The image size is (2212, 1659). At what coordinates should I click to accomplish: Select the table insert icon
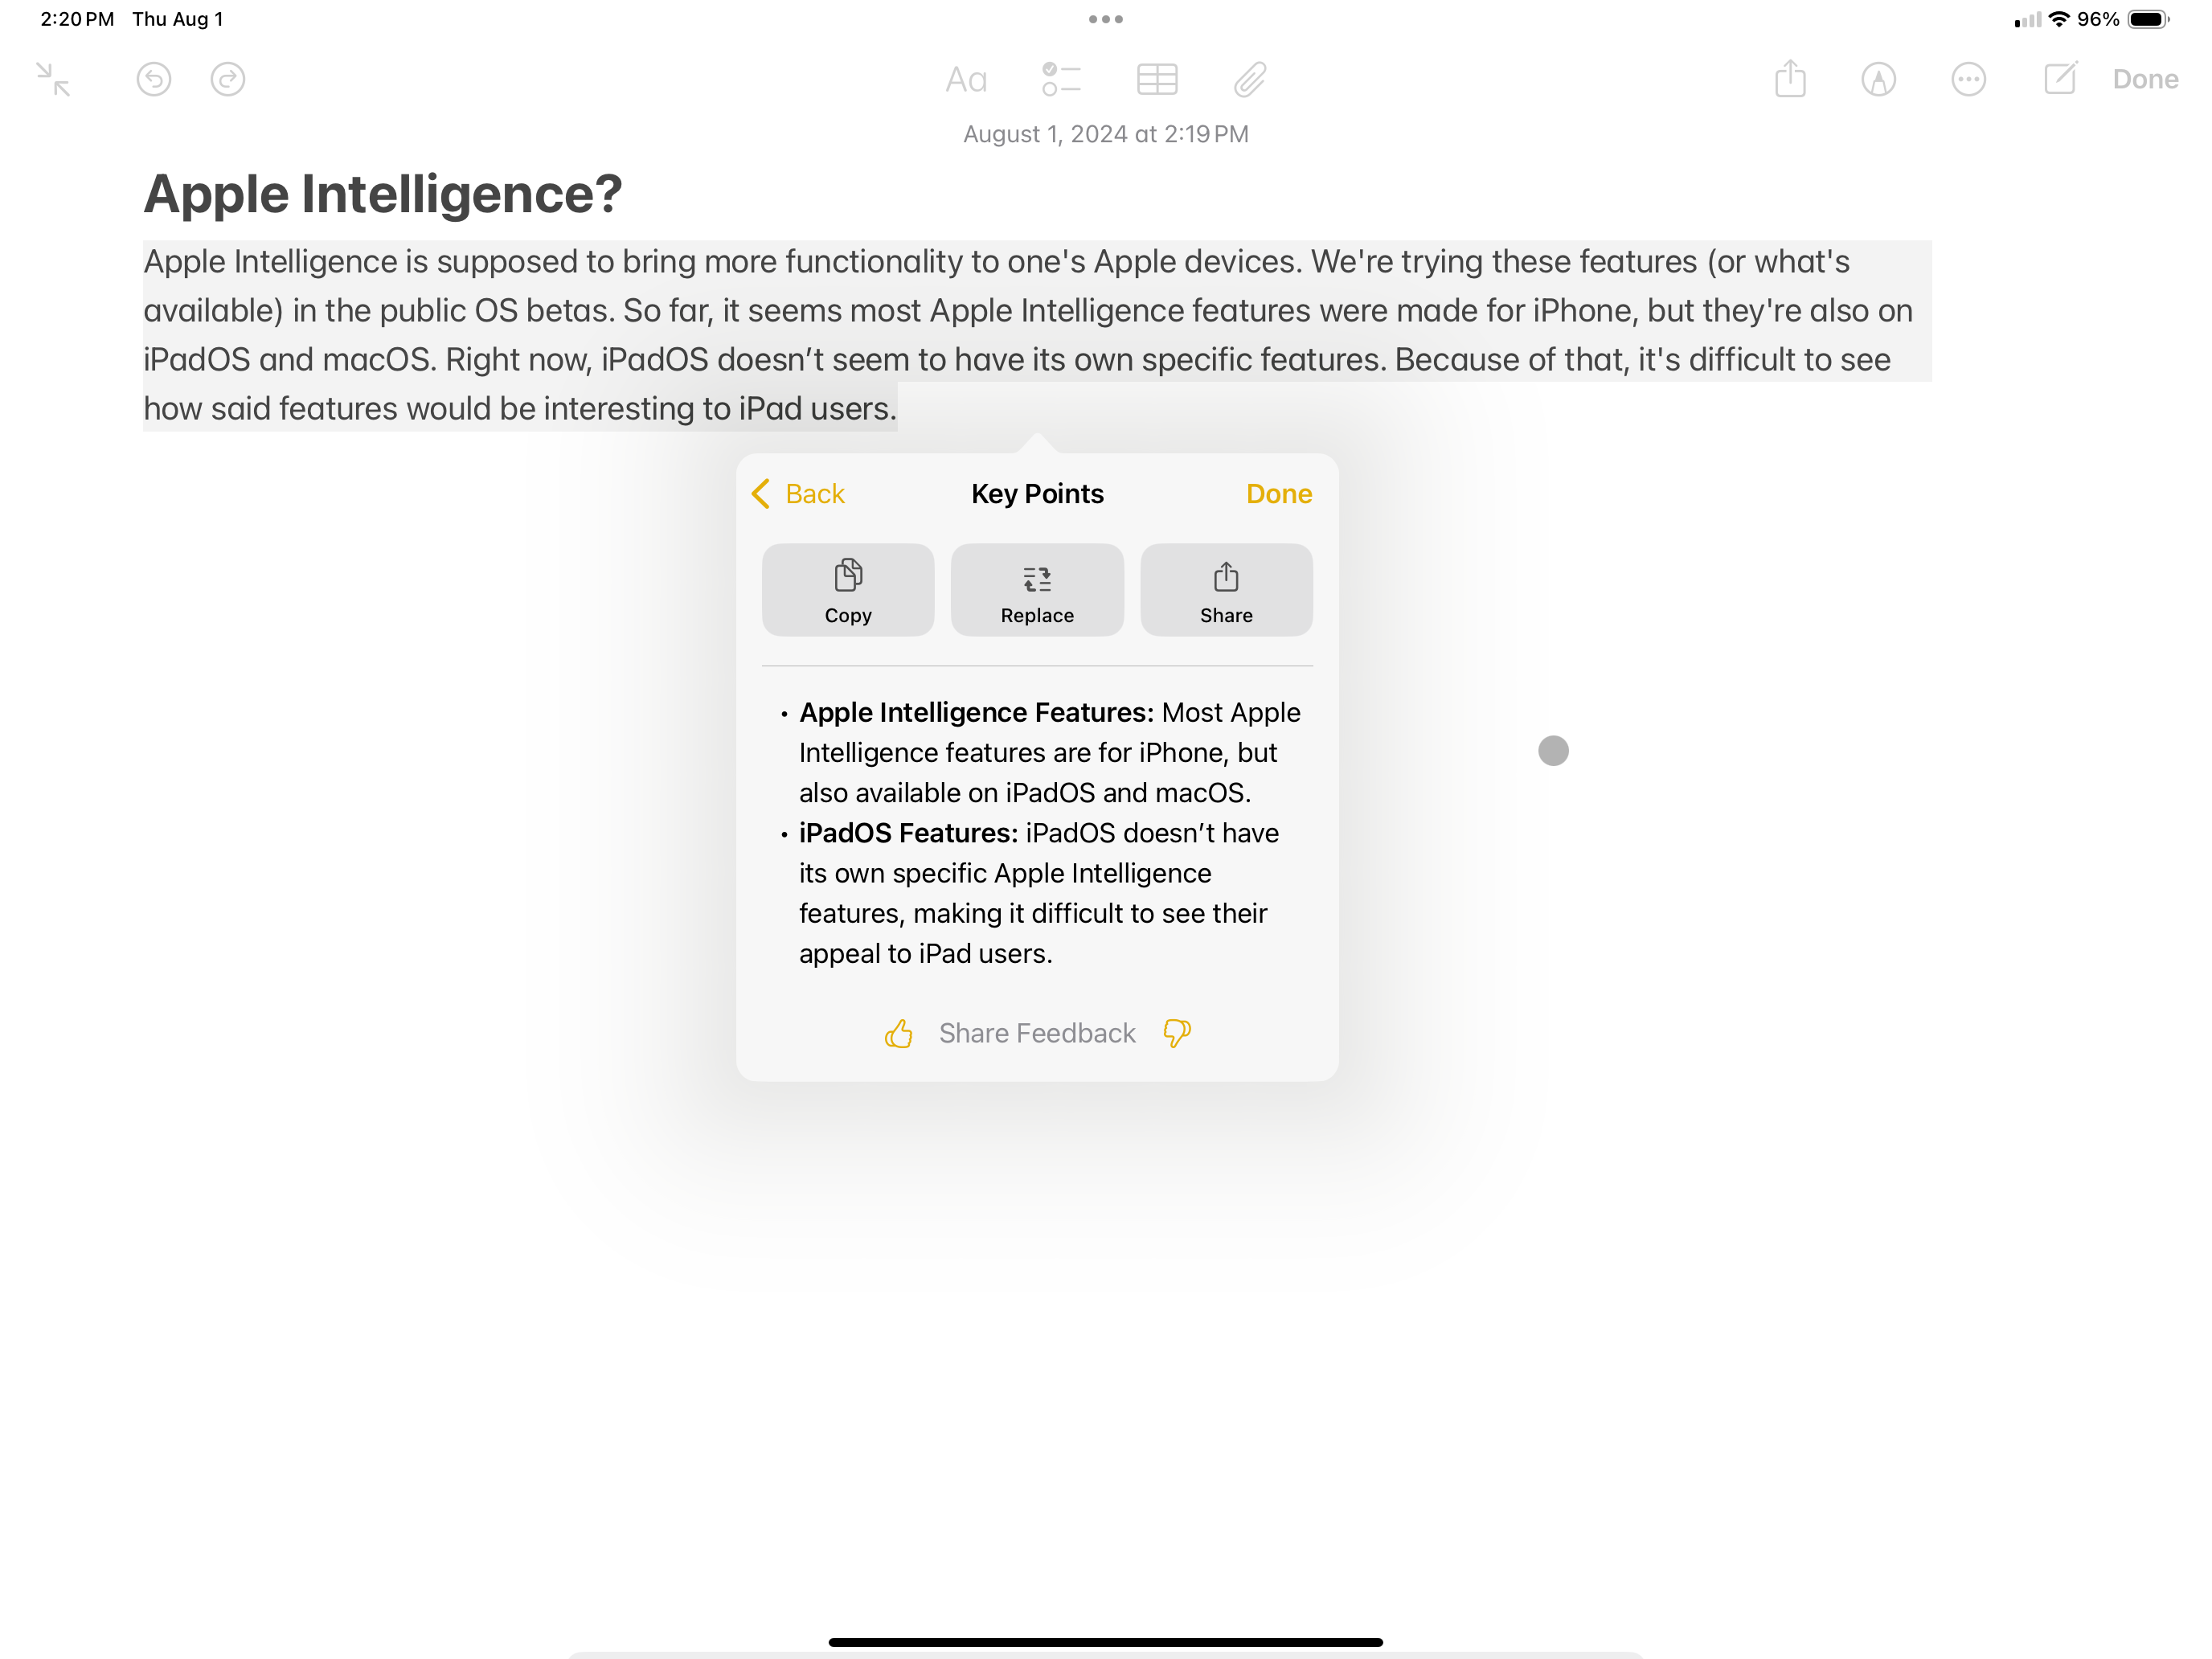tap(1155, 79)
